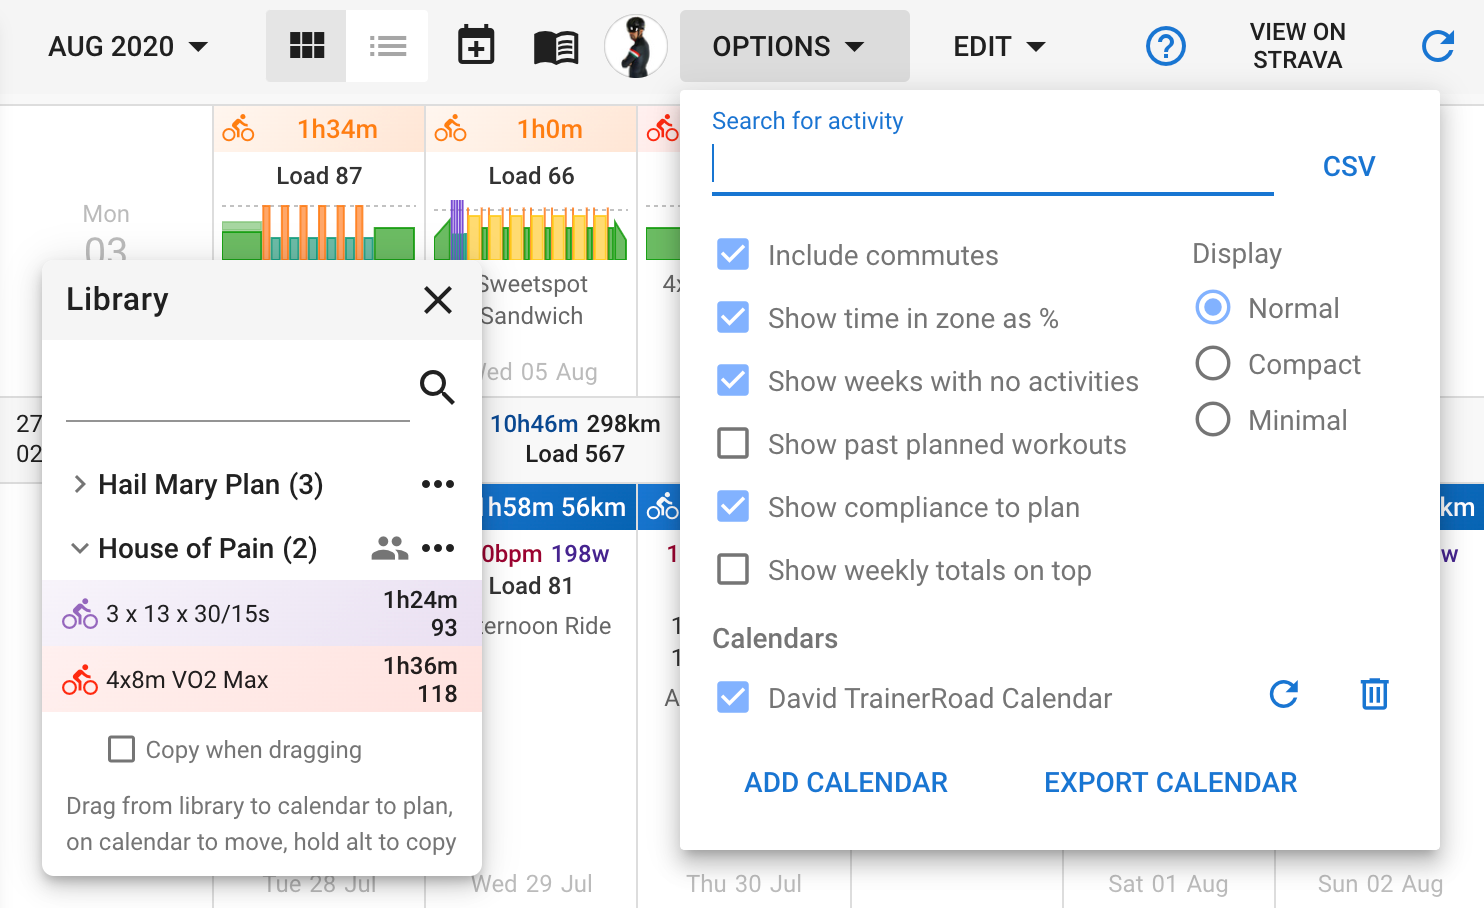This screenshot has height=908, width=1484.
Task: Click the EXPORT CALENDAR button
Action: (x=1170, y=782)
